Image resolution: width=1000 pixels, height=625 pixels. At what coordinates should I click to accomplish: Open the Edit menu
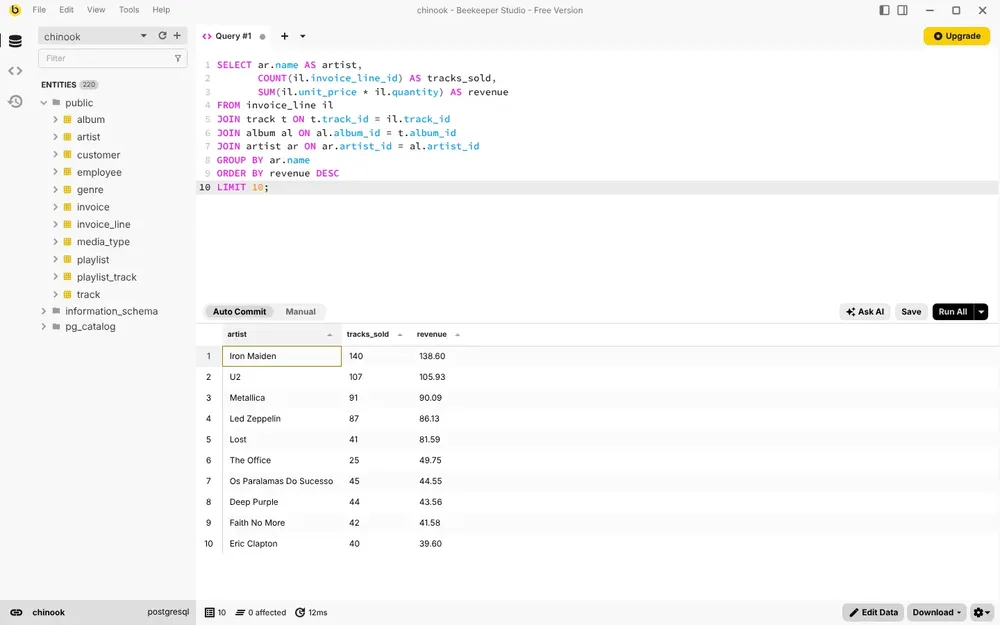tap(66, 10)
